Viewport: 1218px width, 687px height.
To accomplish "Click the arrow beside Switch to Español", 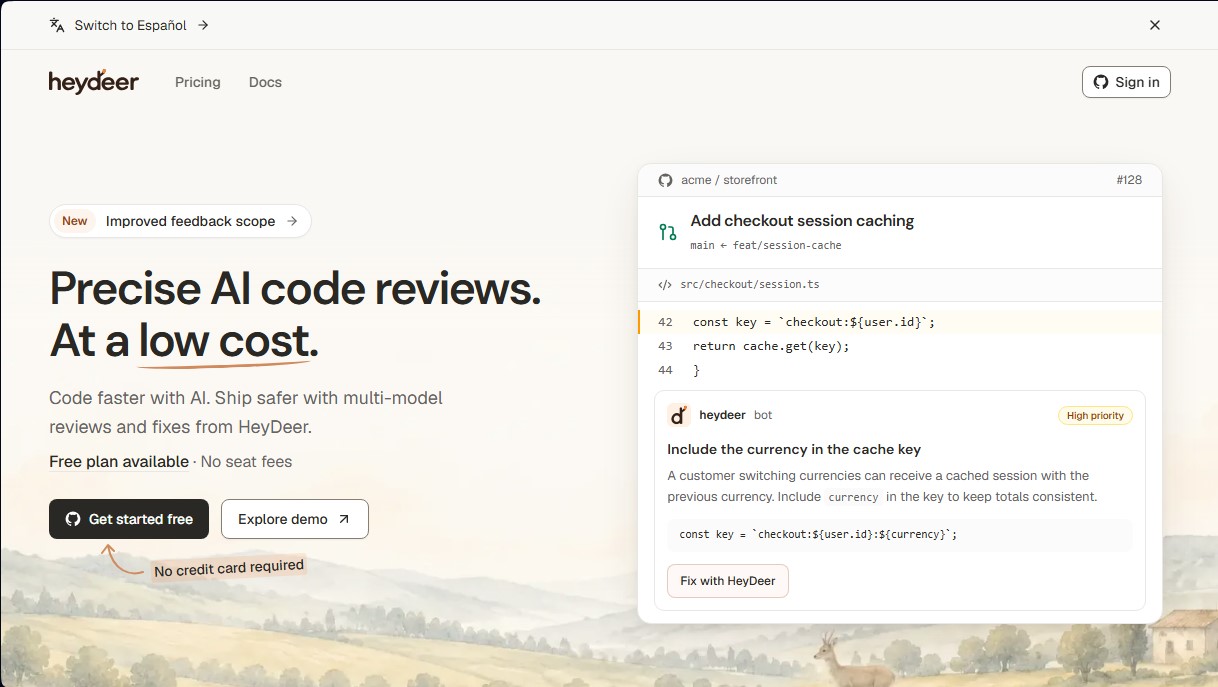I will pyautogui.click(x=203, y=25).
